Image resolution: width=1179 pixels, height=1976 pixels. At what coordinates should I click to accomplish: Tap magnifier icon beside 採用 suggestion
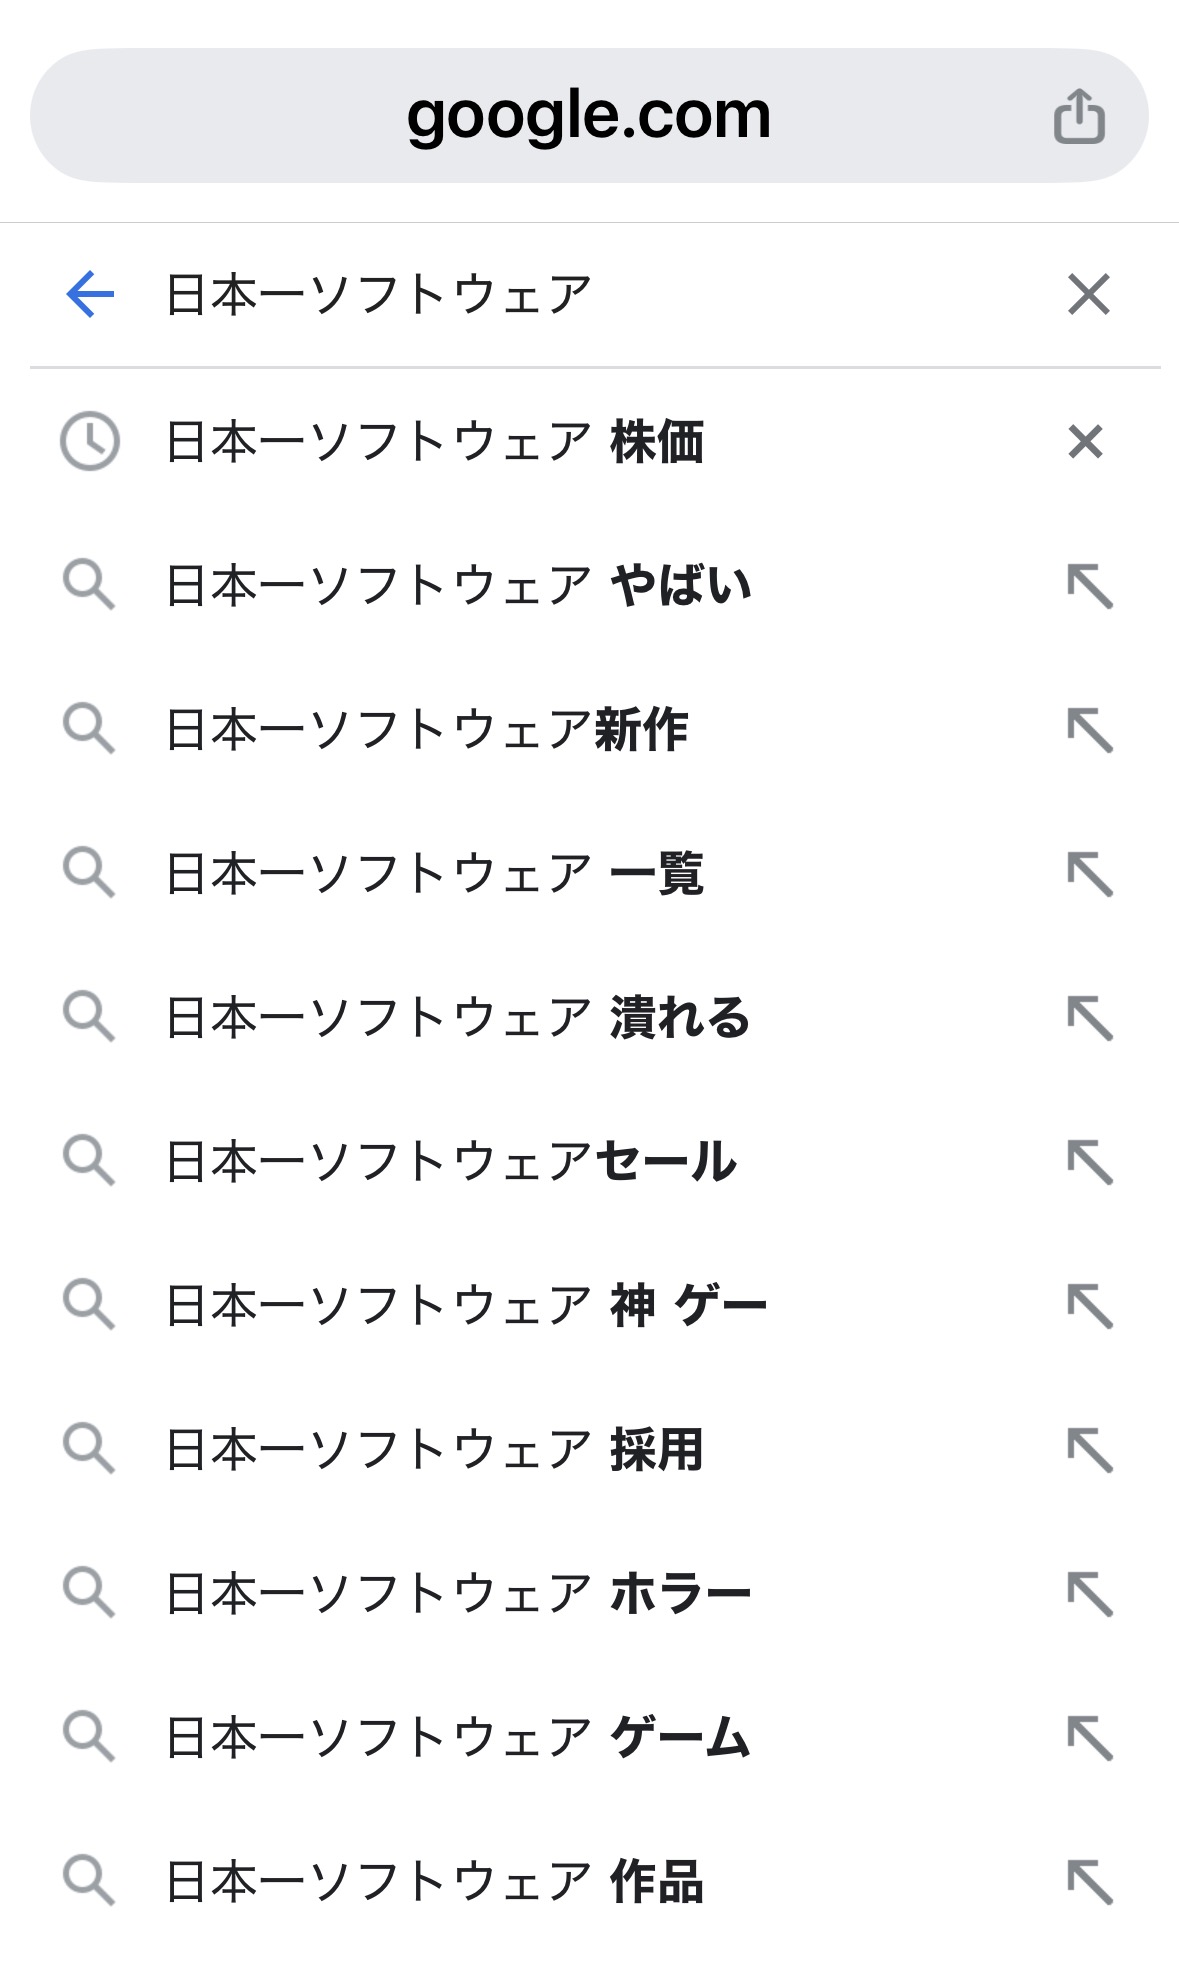(89, 1449)
